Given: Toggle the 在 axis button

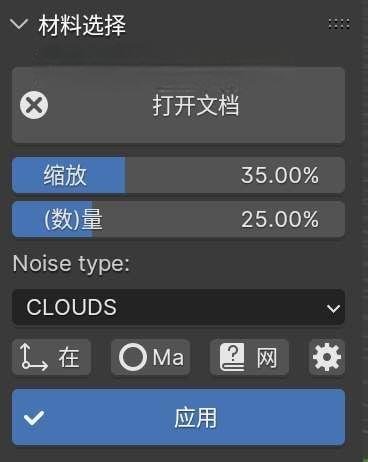Looking at the screenshot, I should coord(51,357).
